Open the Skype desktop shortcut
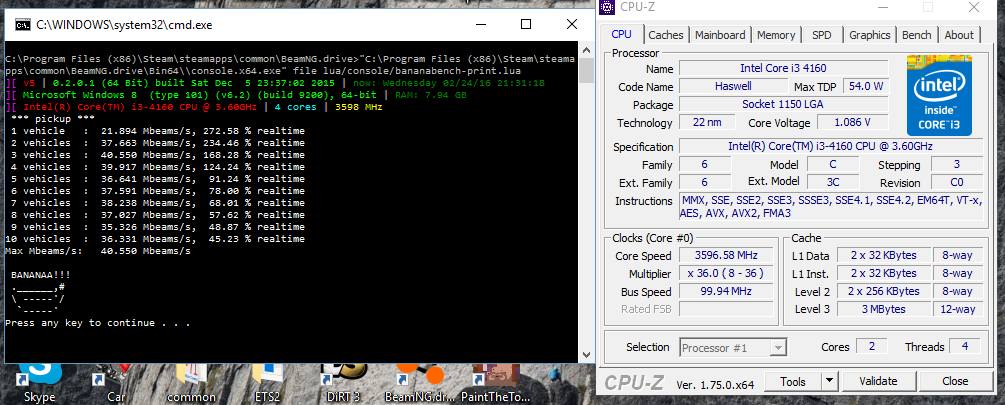Screen dimensions: 1005x405 (x=40, y=384)
